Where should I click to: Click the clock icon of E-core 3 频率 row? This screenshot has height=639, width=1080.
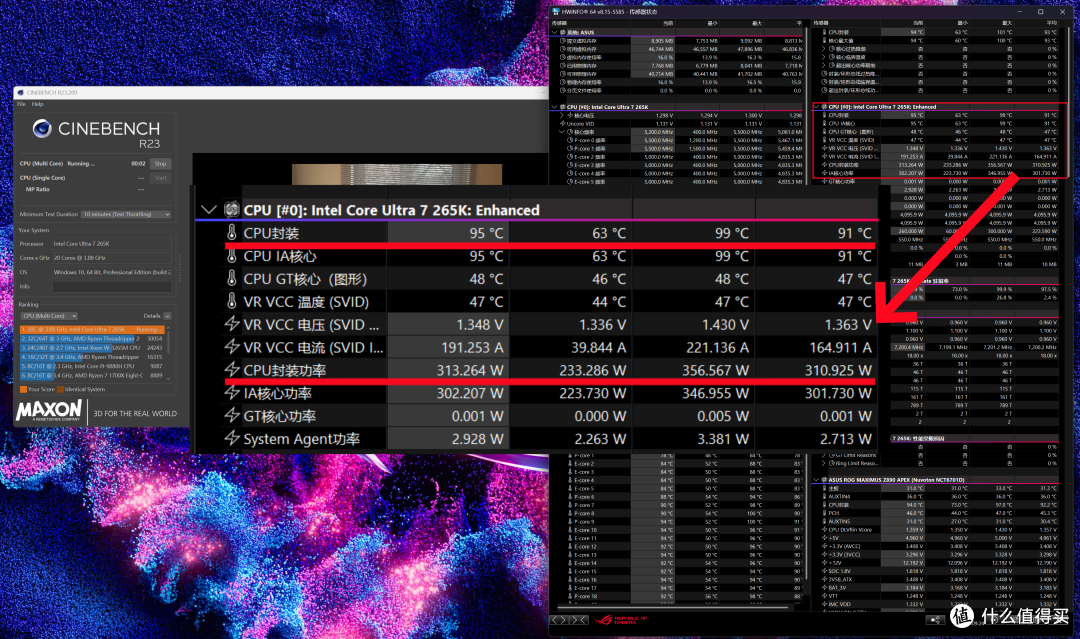point(570,165)
